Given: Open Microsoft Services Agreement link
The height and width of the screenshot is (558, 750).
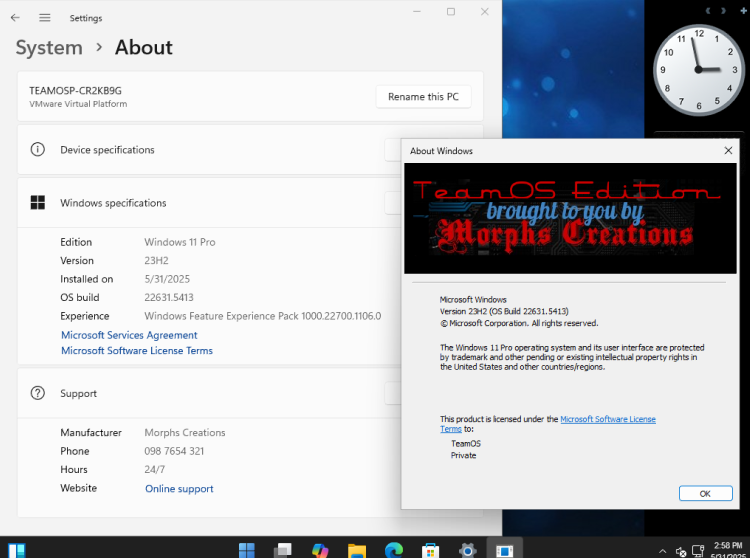Looking at the screenshot, I should coord(129,335).
